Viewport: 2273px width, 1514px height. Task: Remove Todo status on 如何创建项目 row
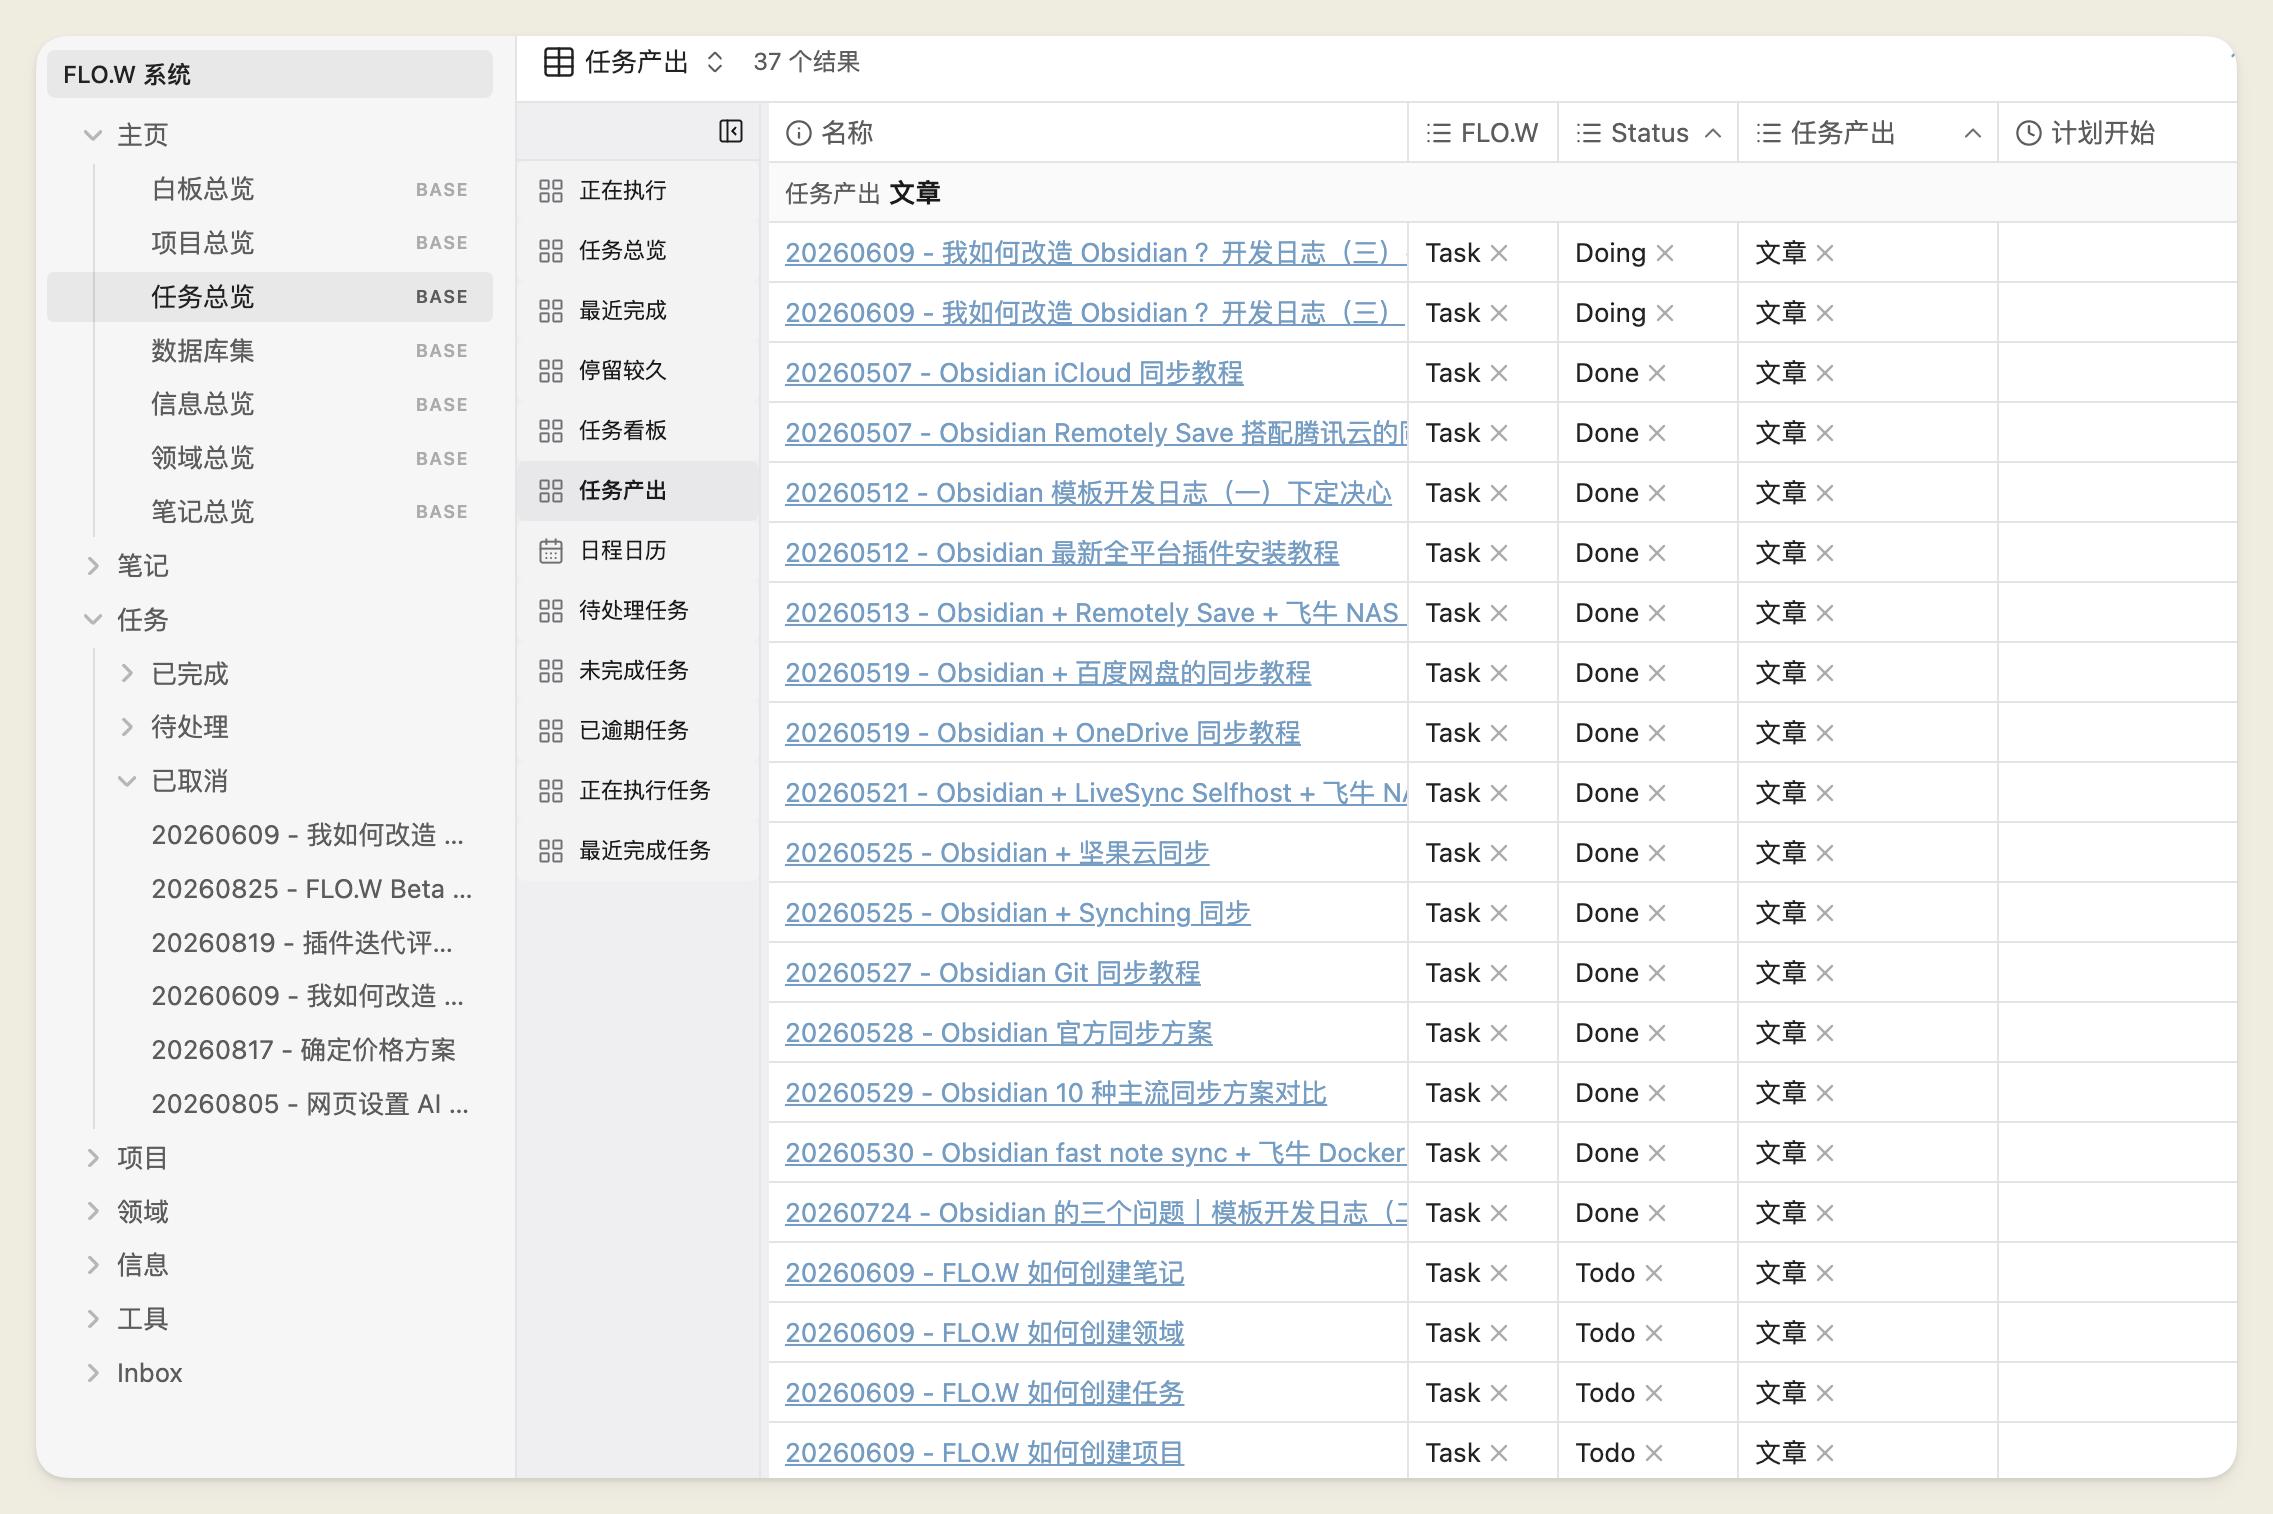(1654, 1454)
